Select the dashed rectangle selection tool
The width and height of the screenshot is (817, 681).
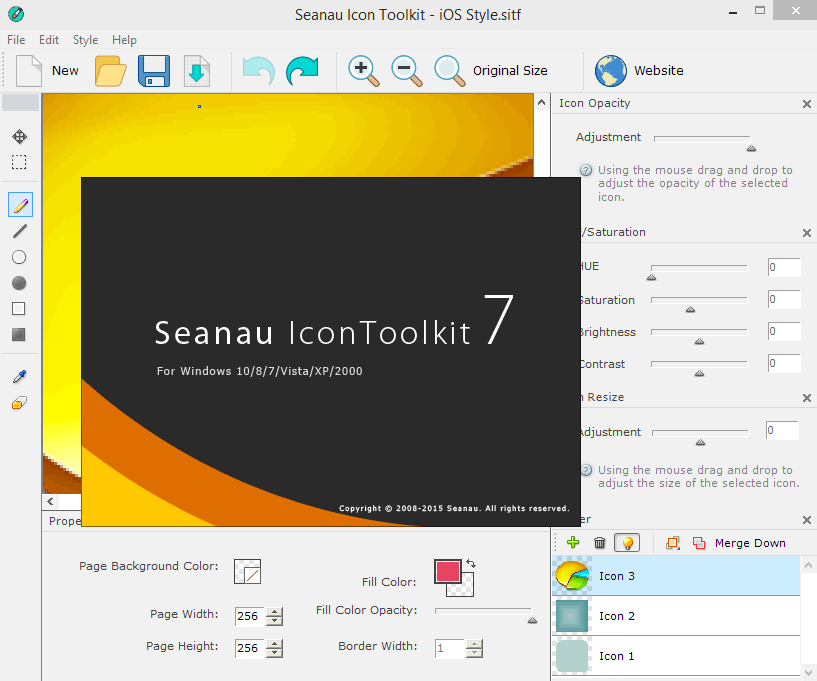tap(19, 162)
